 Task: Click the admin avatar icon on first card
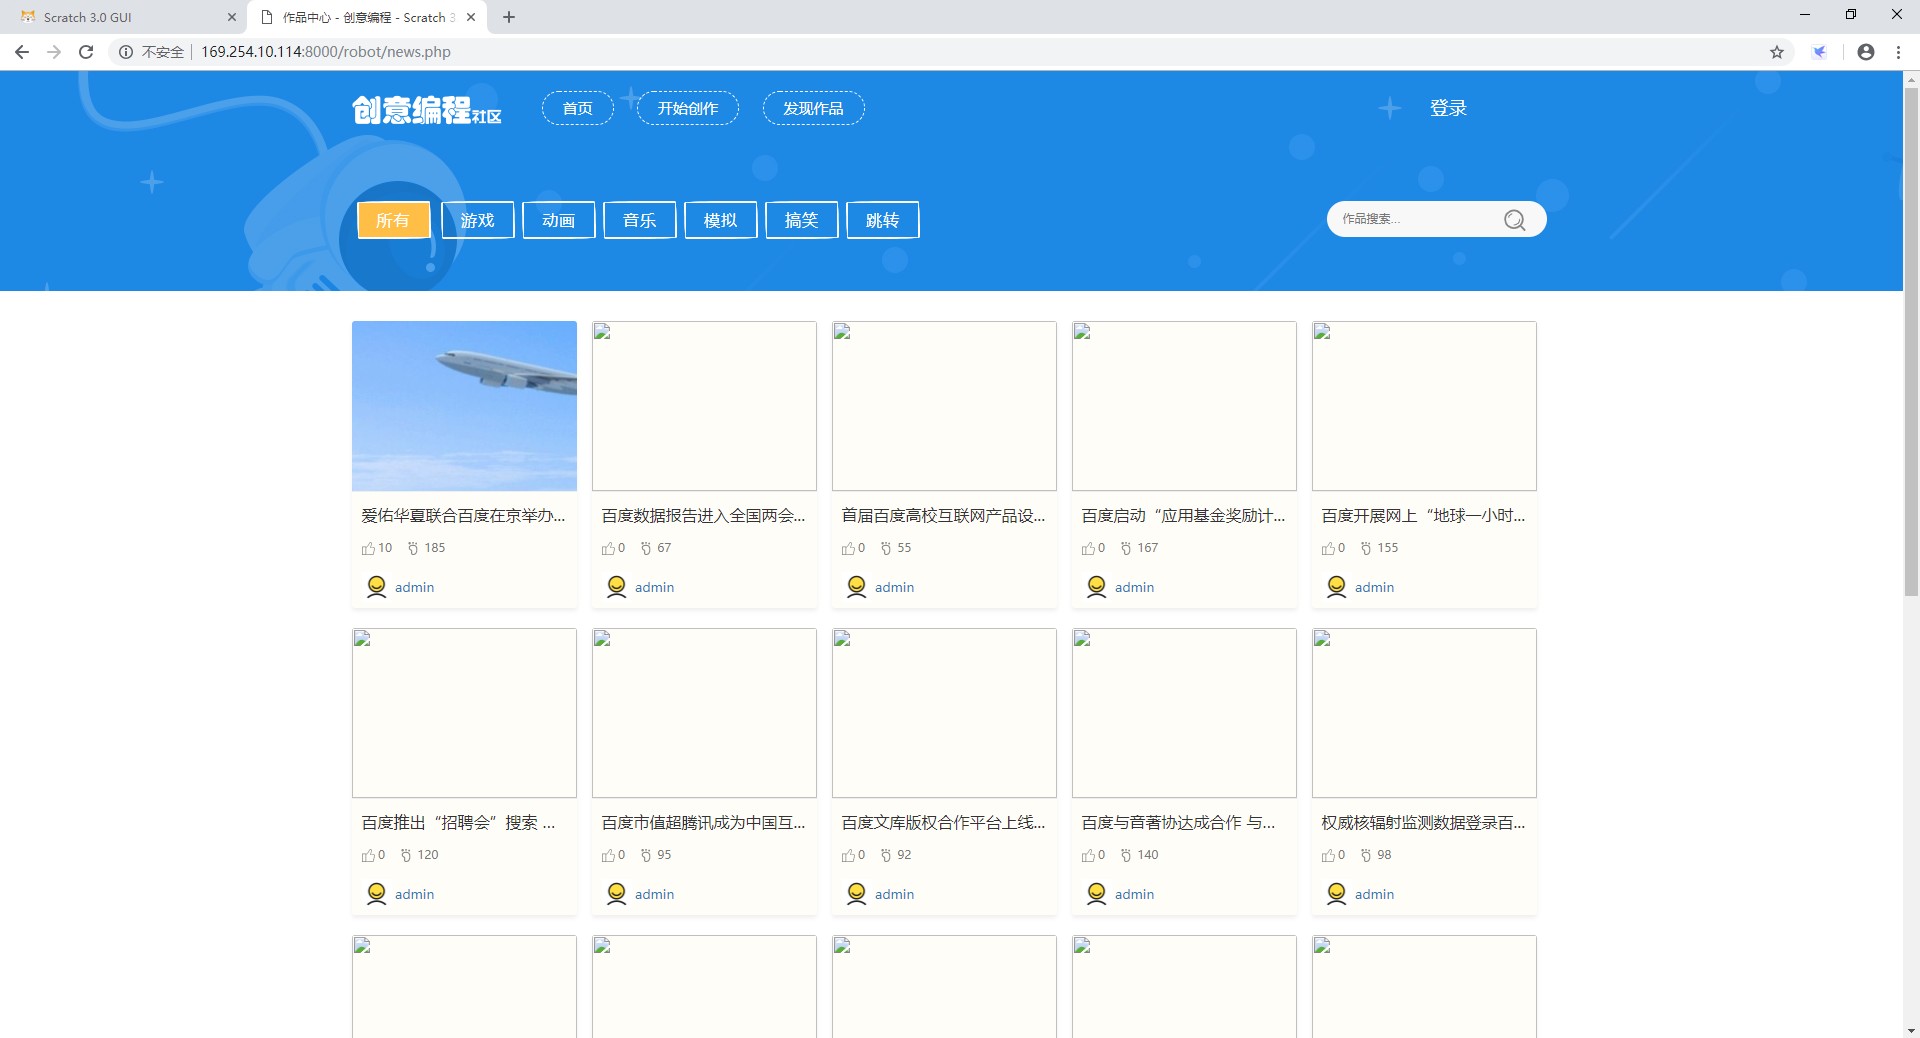coord(376,587)
